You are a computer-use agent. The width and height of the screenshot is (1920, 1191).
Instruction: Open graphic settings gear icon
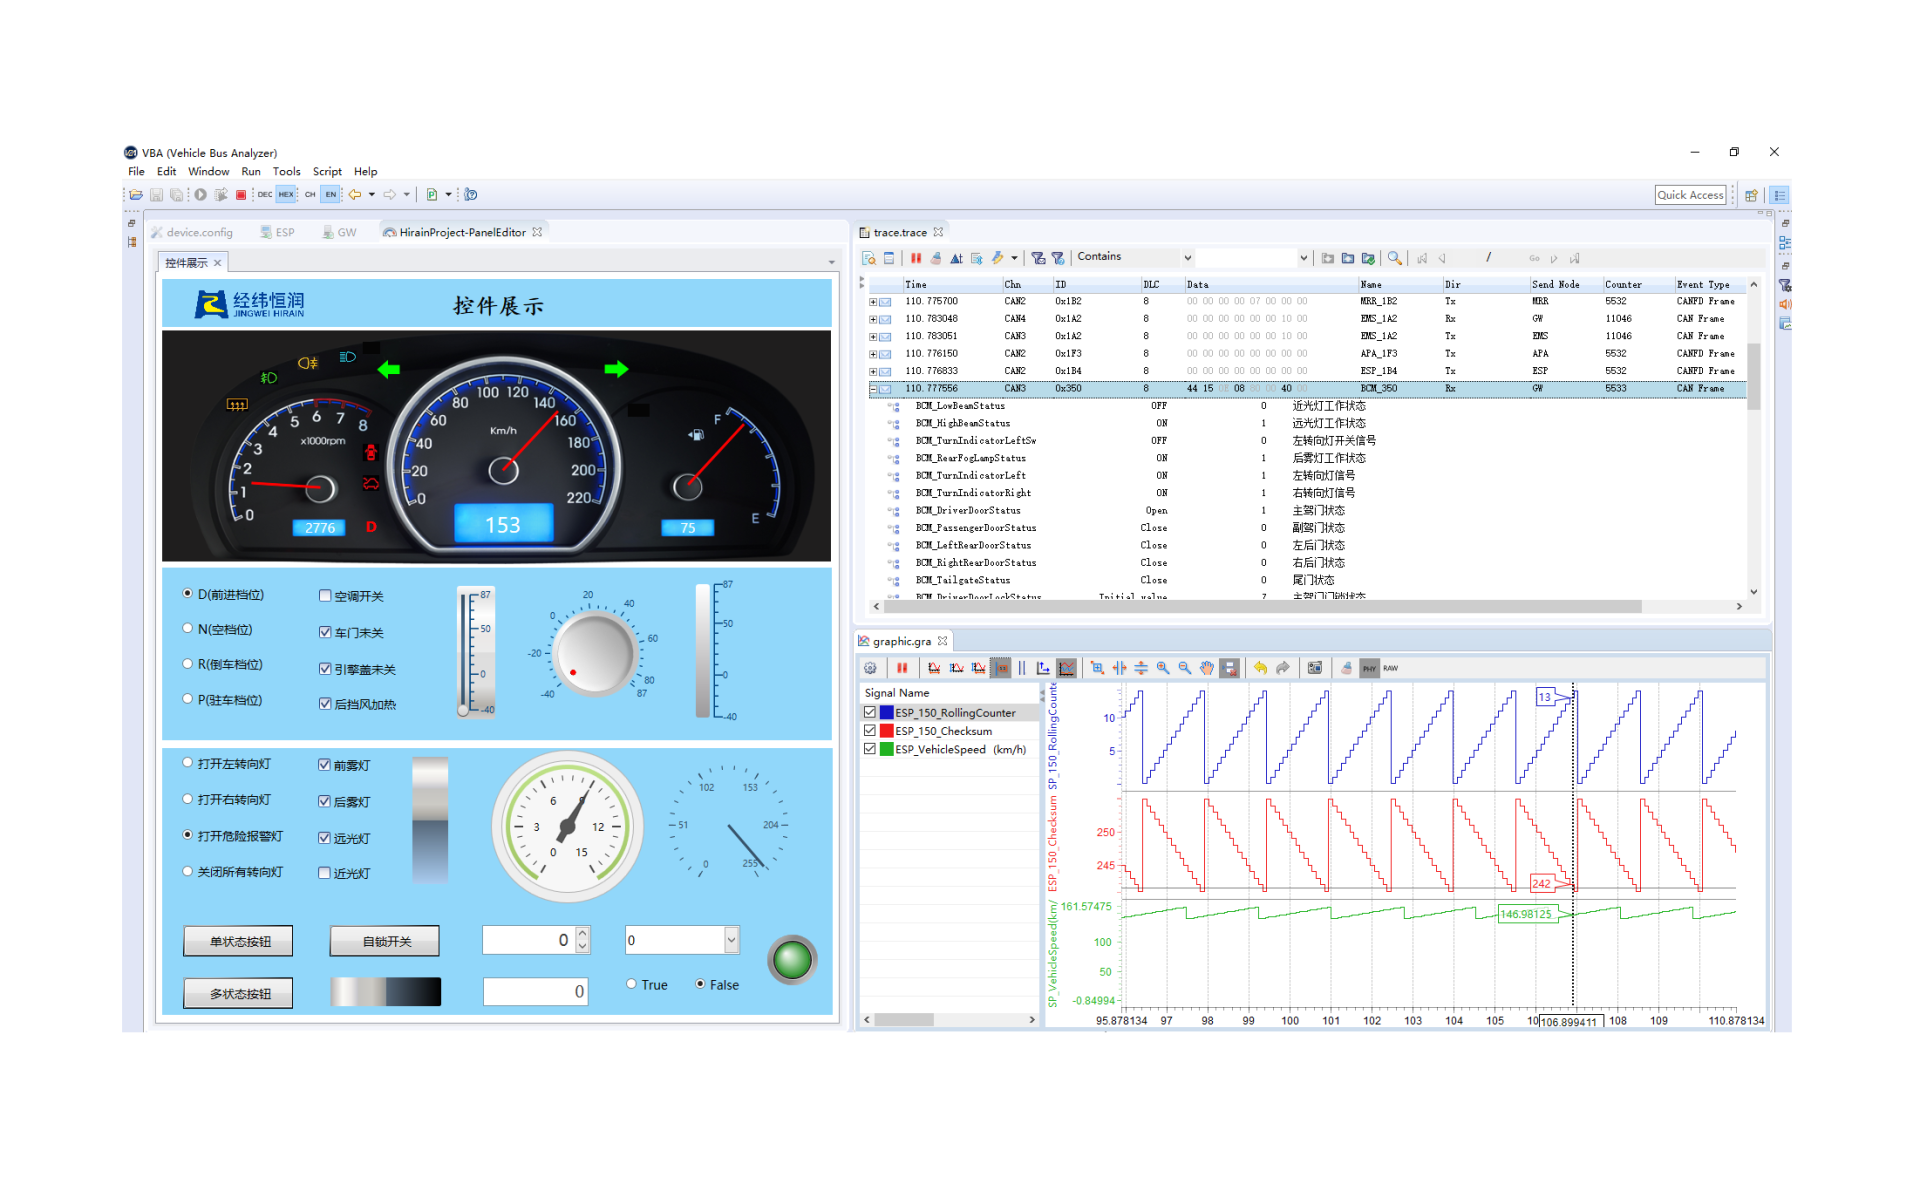(x=870, y=668)
